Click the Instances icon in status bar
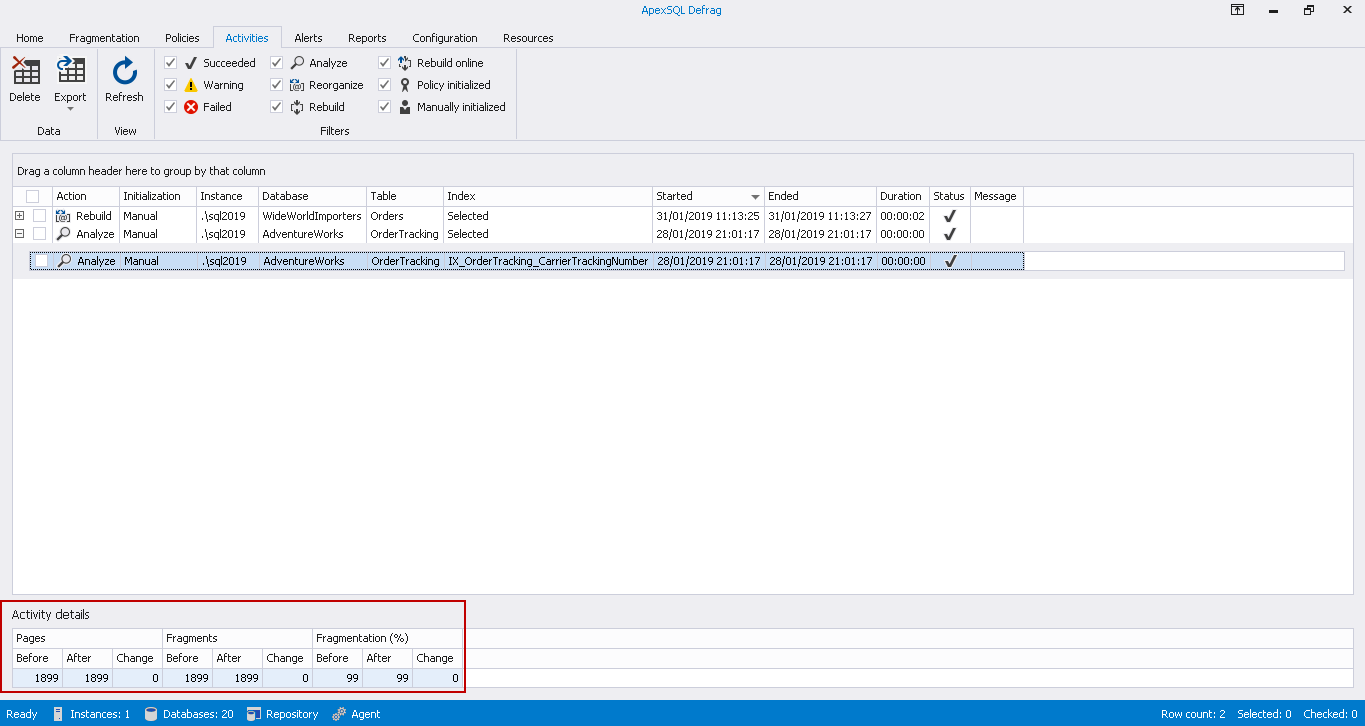The width and height of the screenshot is (1365, 726). [x=60, y=713]
